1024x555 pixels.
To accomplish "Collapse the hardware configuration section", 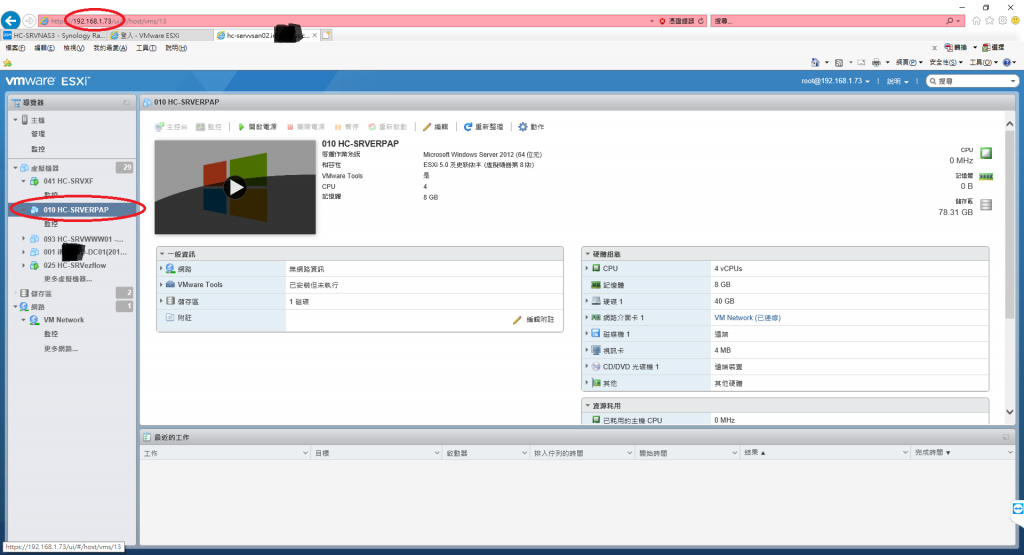I will click(587, 253).
